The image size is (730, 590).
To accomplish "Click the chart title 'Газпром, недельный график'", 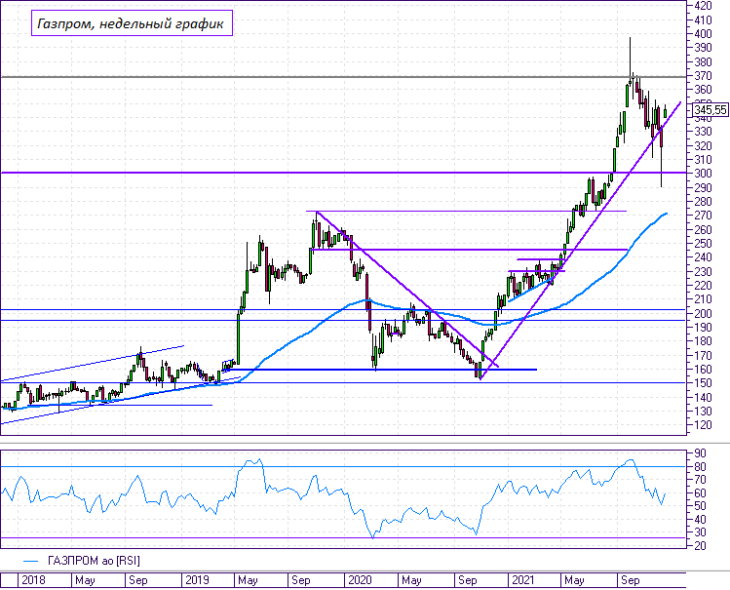I will coord(132,23).
